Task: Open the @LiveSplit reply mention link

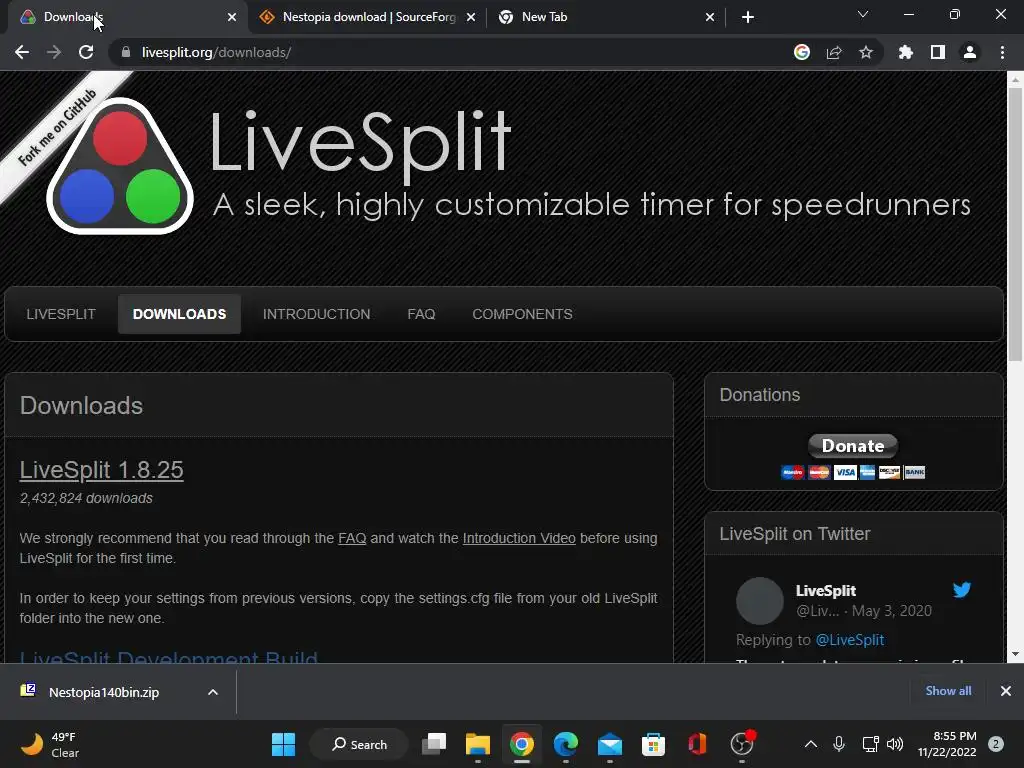Action: (850, 640)
